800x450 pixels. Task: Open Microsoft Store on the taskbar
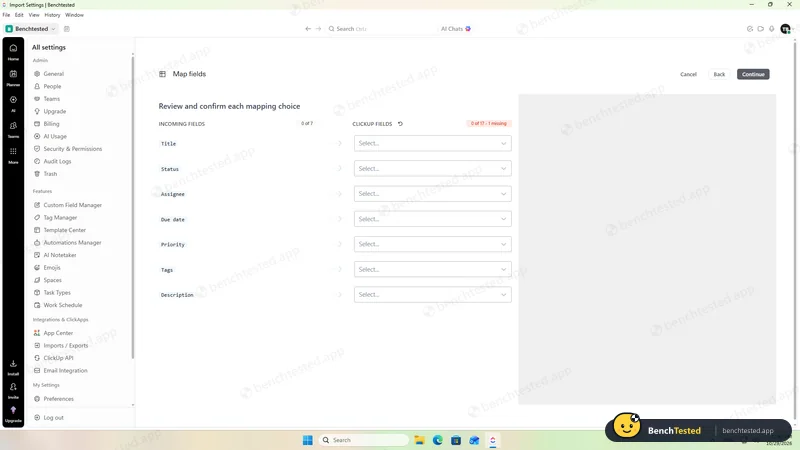point(456,440)
